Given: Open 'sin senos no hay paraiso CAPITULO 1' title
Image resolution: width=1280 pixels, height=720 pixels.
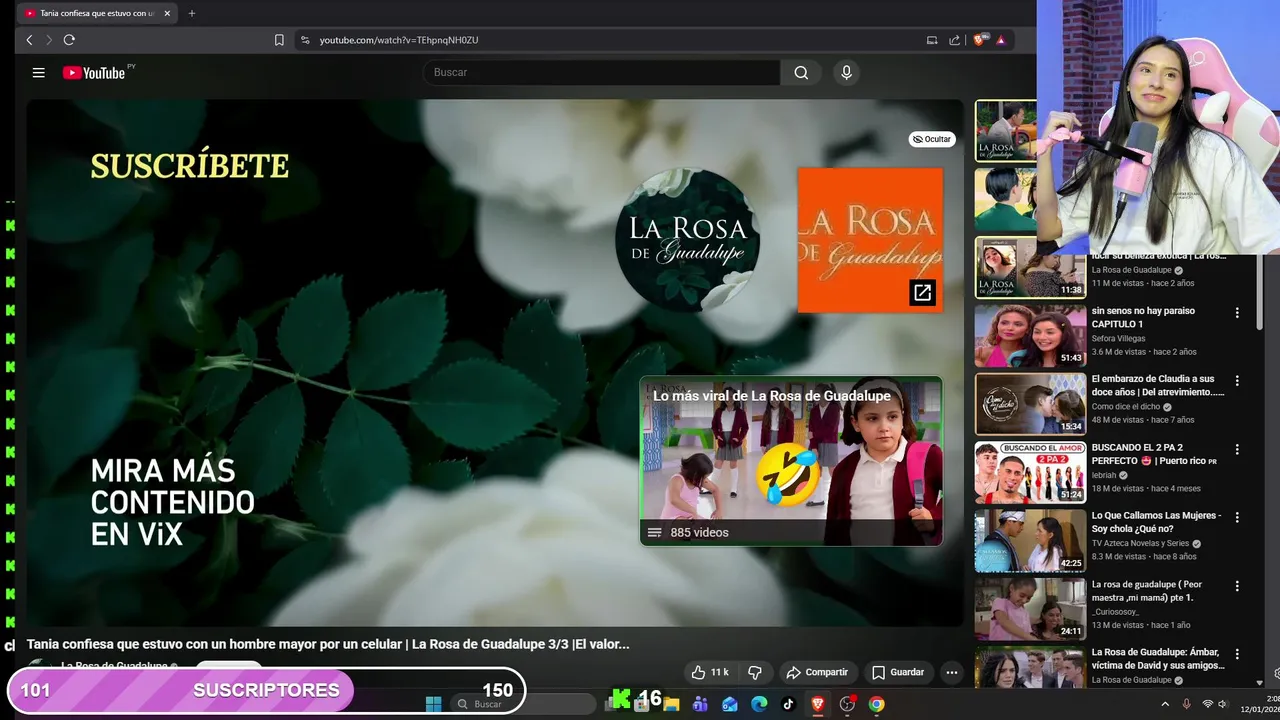Looking at the screenshot, I should [x=1143, y=317].
